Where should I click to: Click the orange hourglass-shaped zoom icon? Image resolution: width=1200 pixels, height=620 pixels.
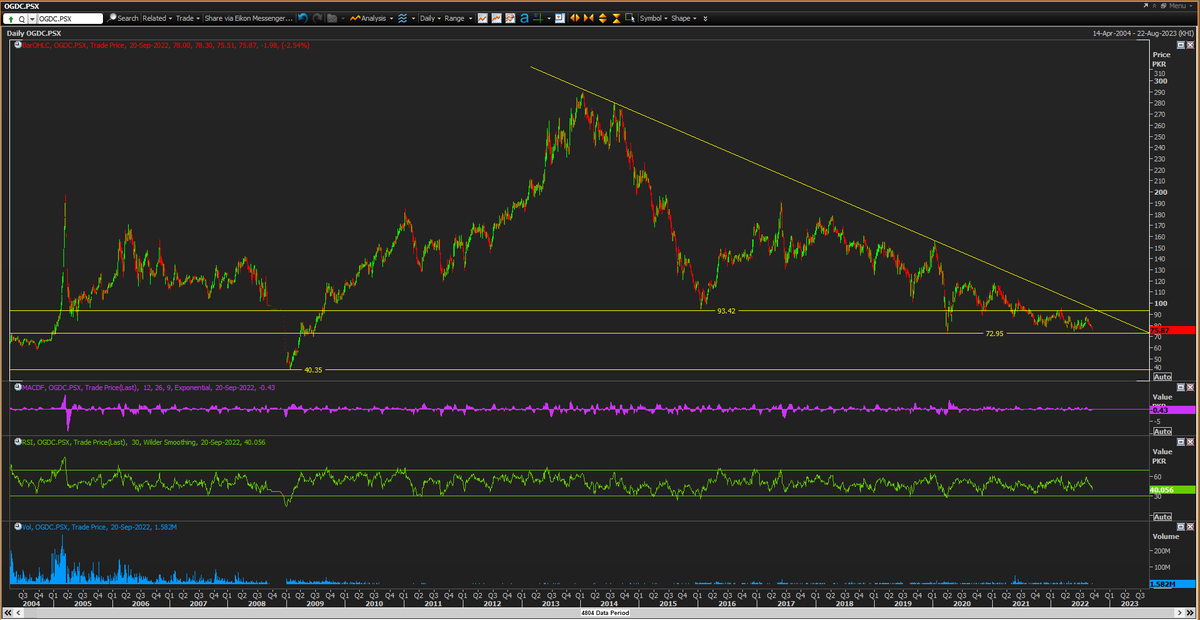[614, 18]
